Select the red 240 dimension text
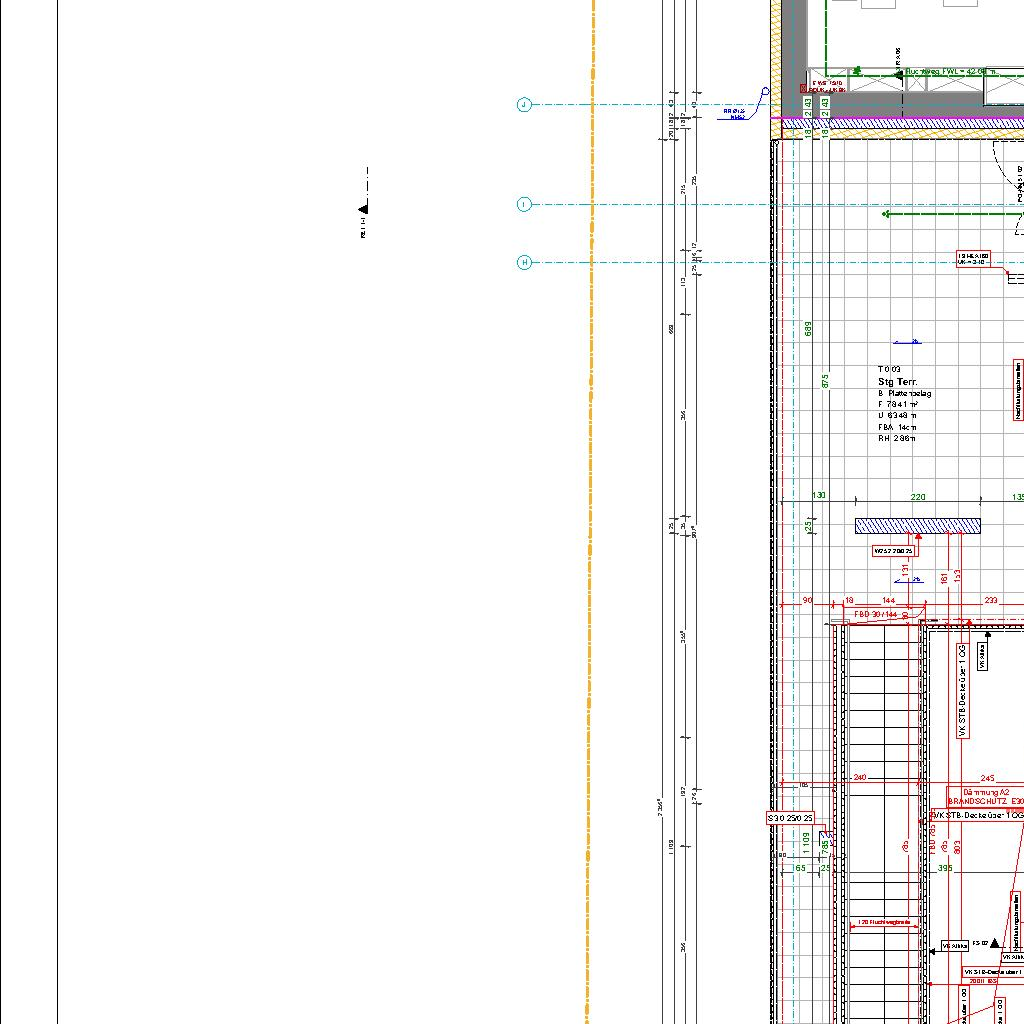 tap(859, 778)
